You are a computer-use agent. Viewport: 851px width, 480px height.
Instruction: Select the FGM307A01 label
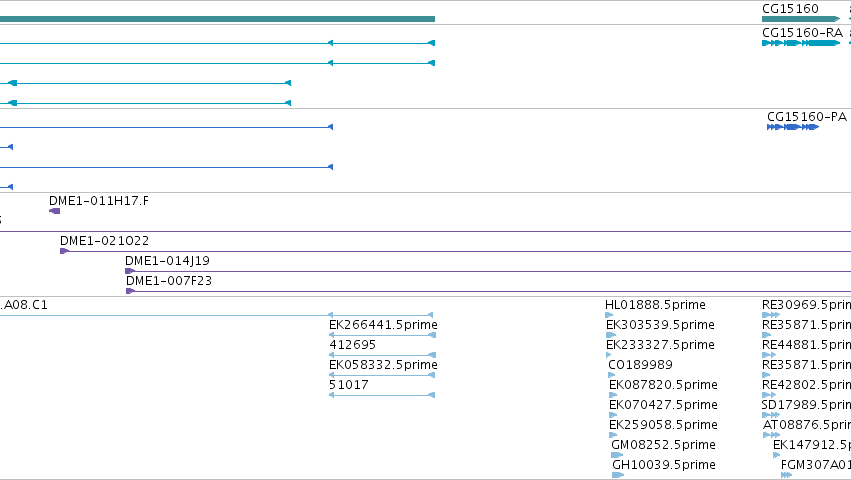pyautogui.click(x=816, y=465)
